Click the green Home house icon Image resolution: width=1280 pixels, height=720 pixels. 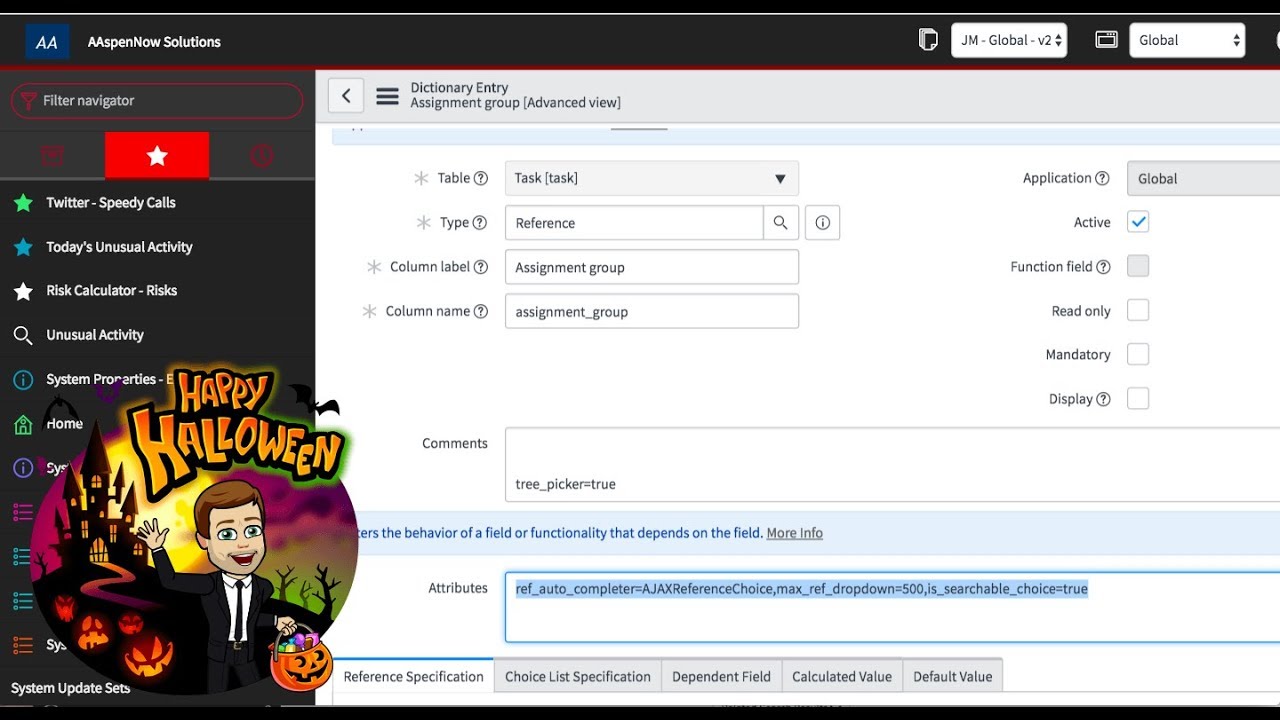(23, 424)
